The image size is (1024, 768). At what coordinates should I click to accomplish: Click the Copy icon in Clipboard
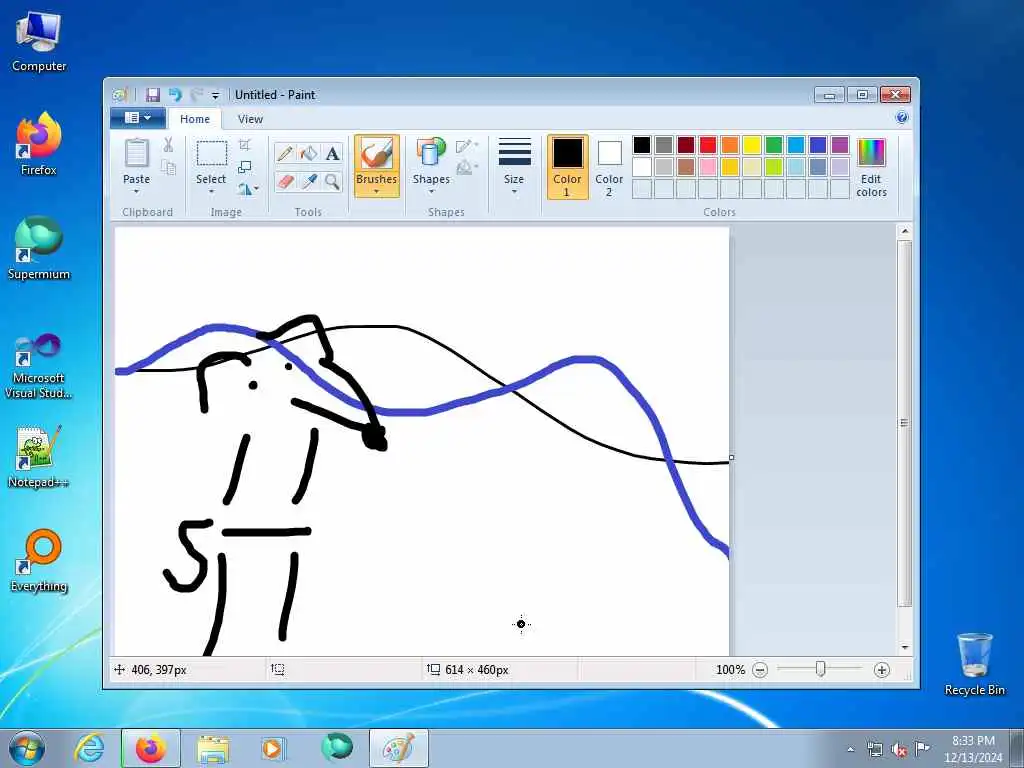click(168, 168)
